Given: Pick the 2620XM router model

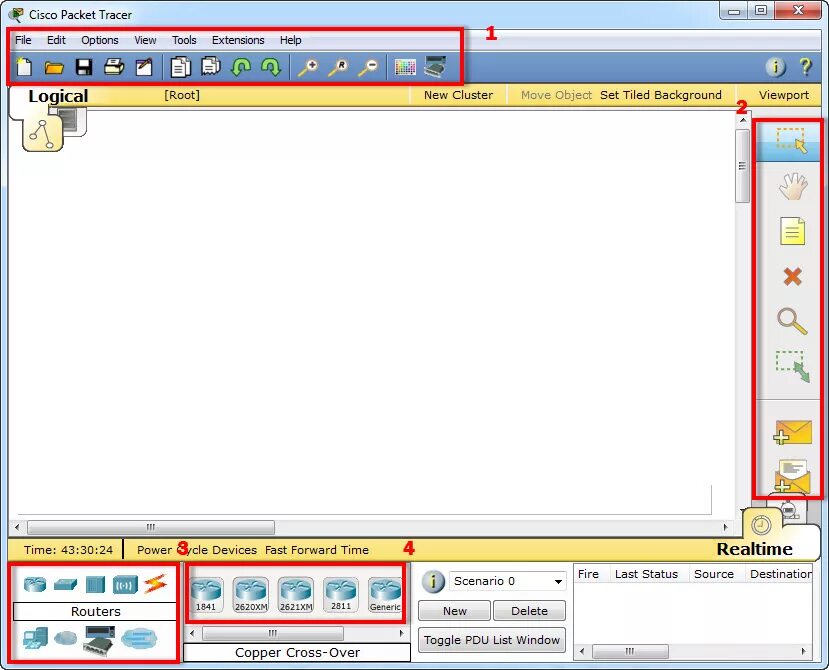Looking at the screenshot, I should tap(251, 595).
